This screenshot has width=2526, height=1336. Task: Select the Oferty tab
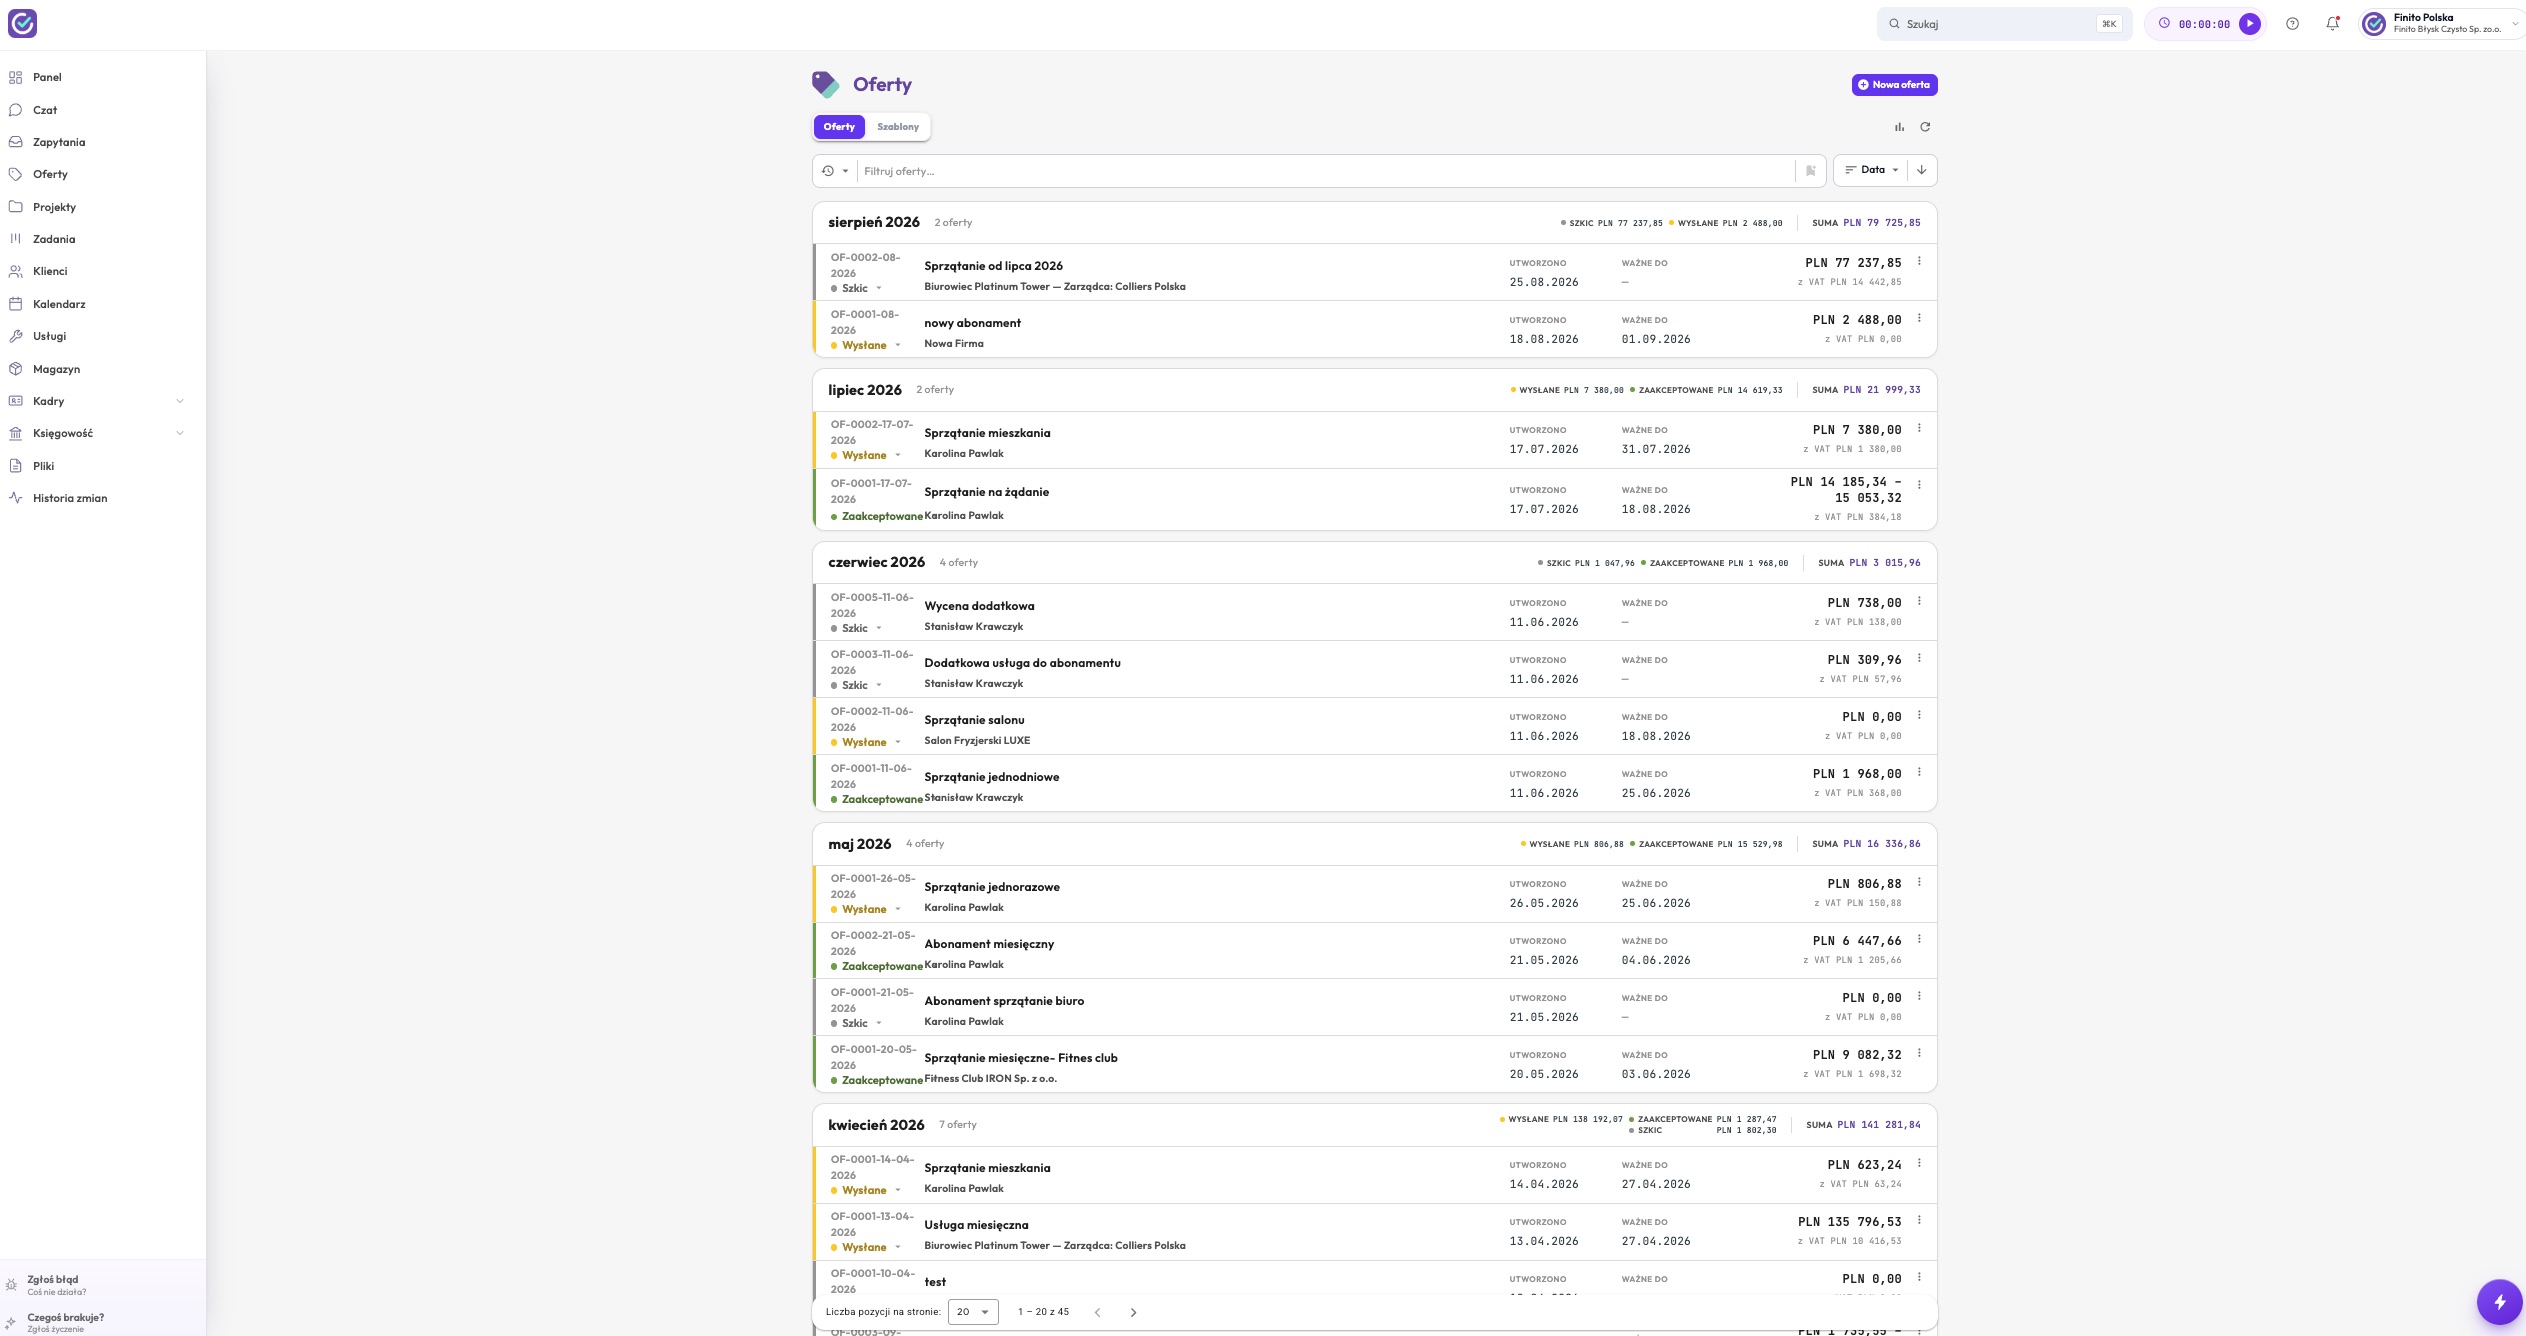pos(839,127)
